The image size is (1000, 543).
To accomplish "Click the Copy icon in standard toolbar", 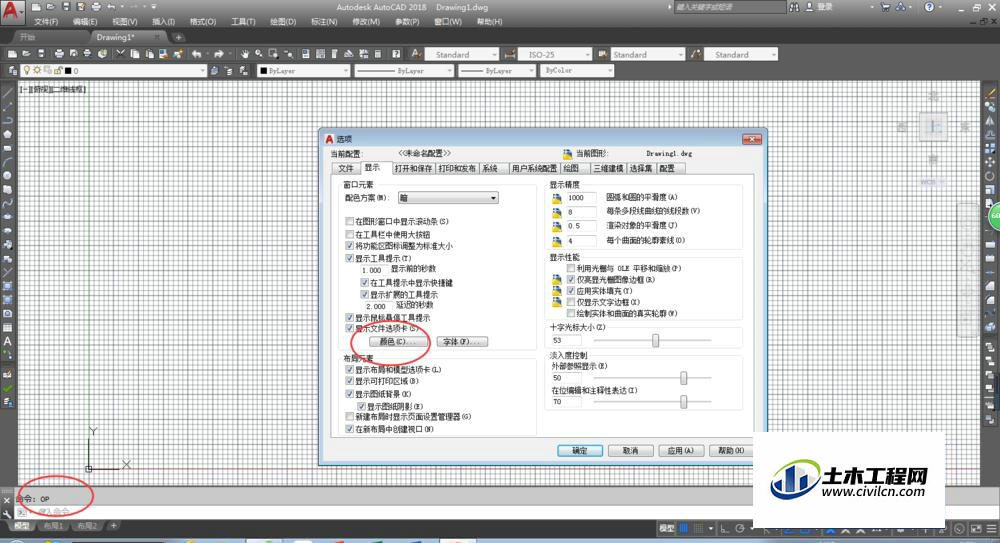I will coord(135,54).
